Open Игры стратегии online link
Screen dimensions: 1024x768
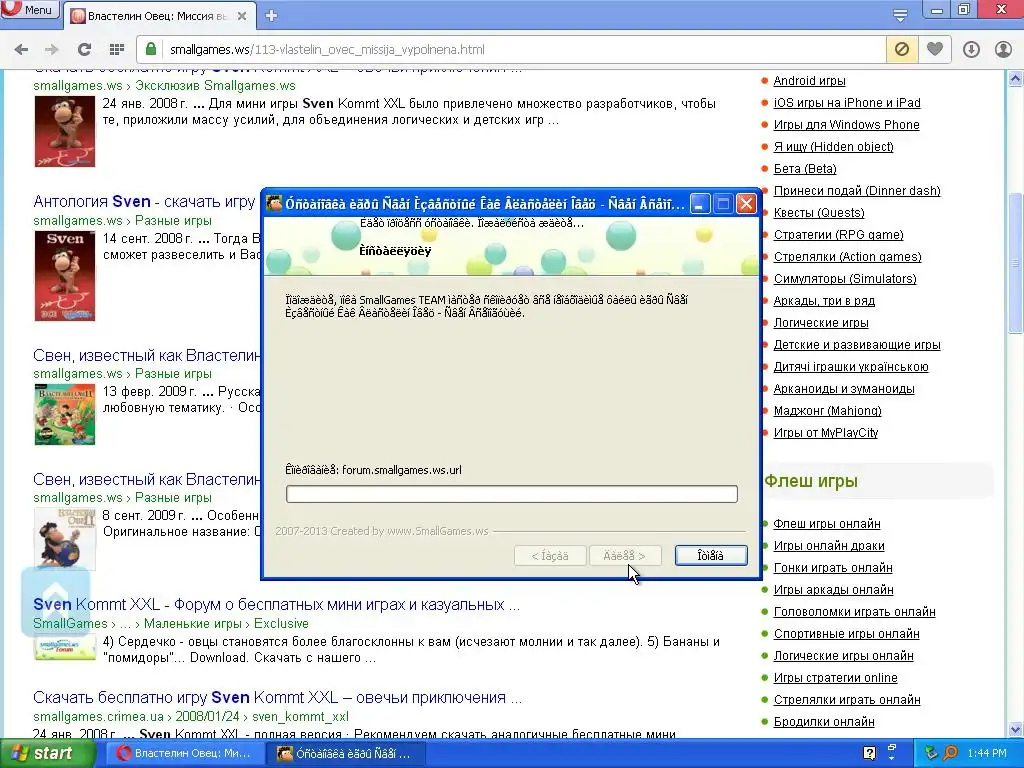pos(835,678)
